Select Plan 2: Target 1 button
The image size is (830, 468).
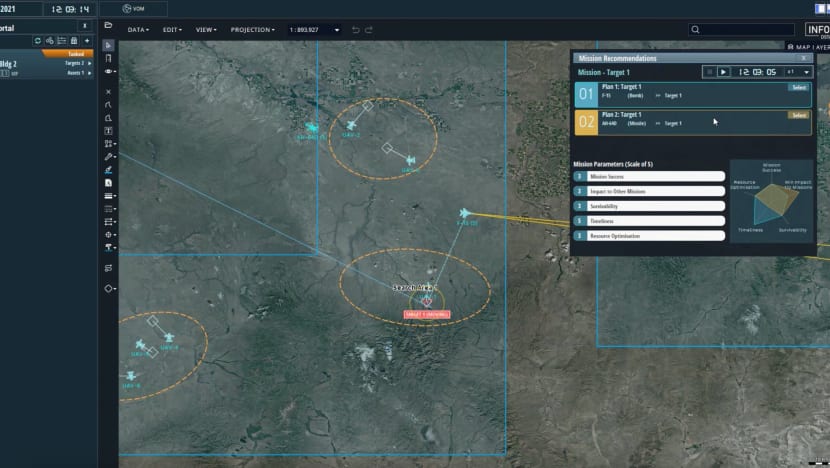click(x=798, y=115)
